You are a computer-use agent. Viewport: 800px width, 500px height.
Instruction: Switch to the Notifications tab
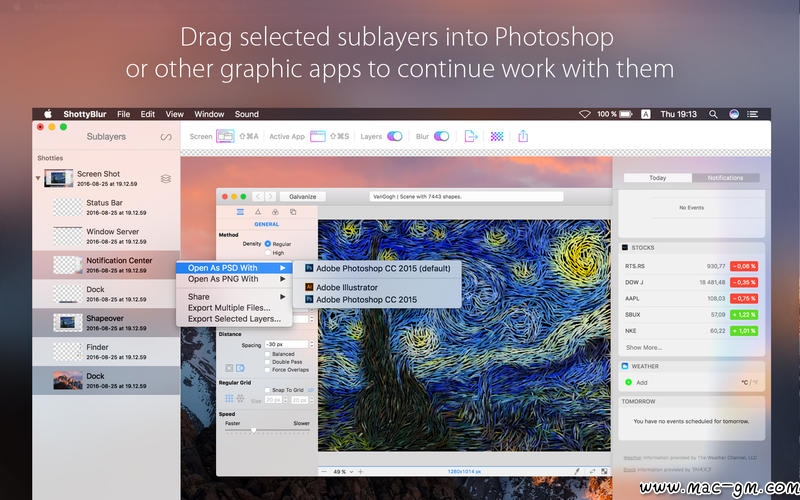click(725, 178)
